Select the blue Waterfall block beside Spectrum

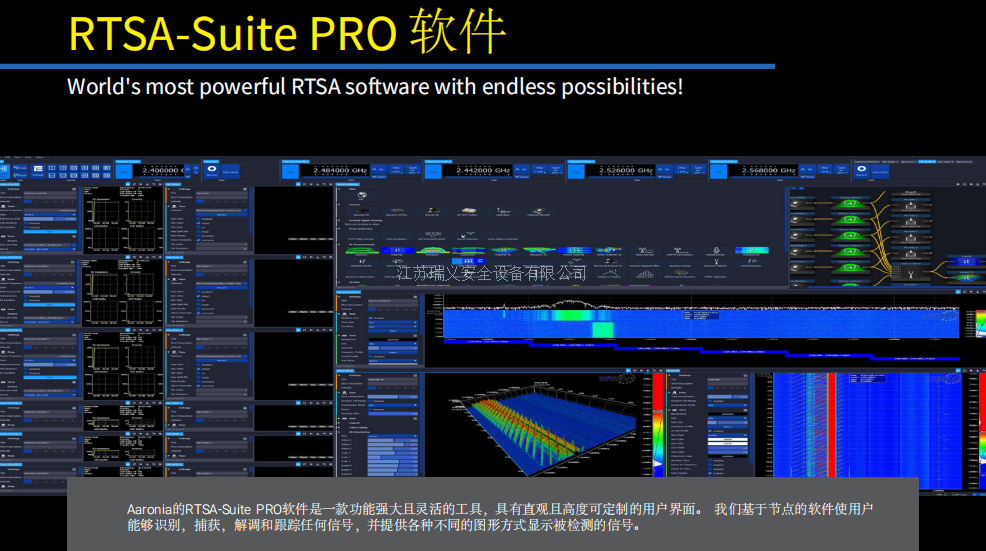click(397, 251)
